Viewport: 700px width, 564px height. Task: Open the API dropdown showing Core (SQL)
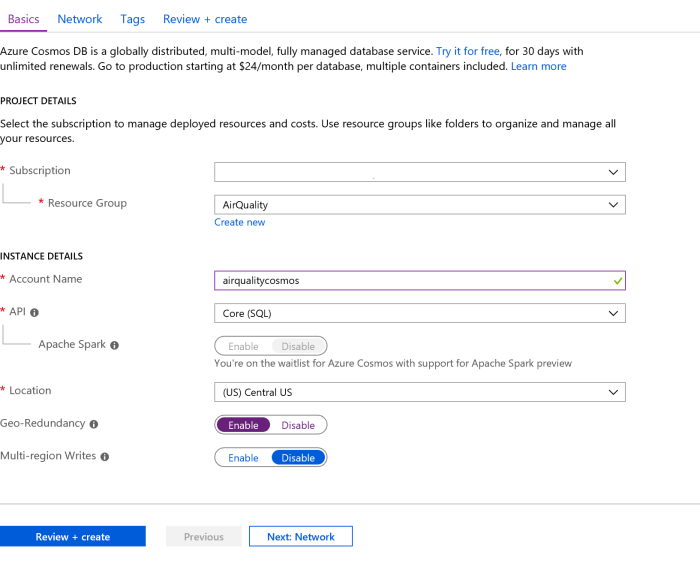pyautogui.click(x=420, y=313)
